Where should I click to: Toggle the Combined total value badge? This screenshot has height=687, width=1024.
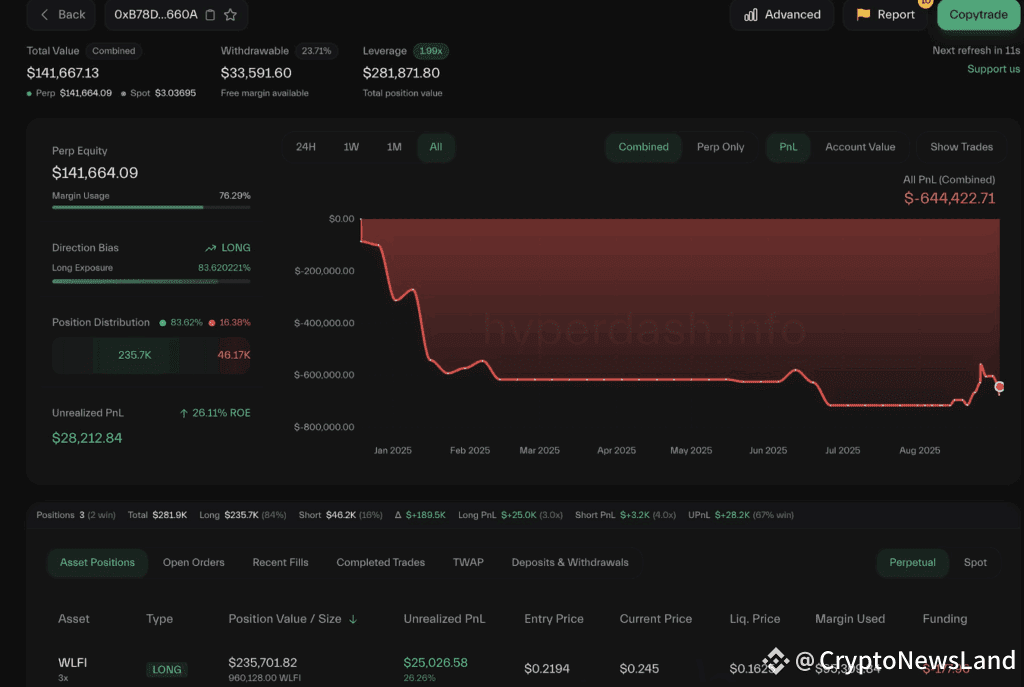114,51
